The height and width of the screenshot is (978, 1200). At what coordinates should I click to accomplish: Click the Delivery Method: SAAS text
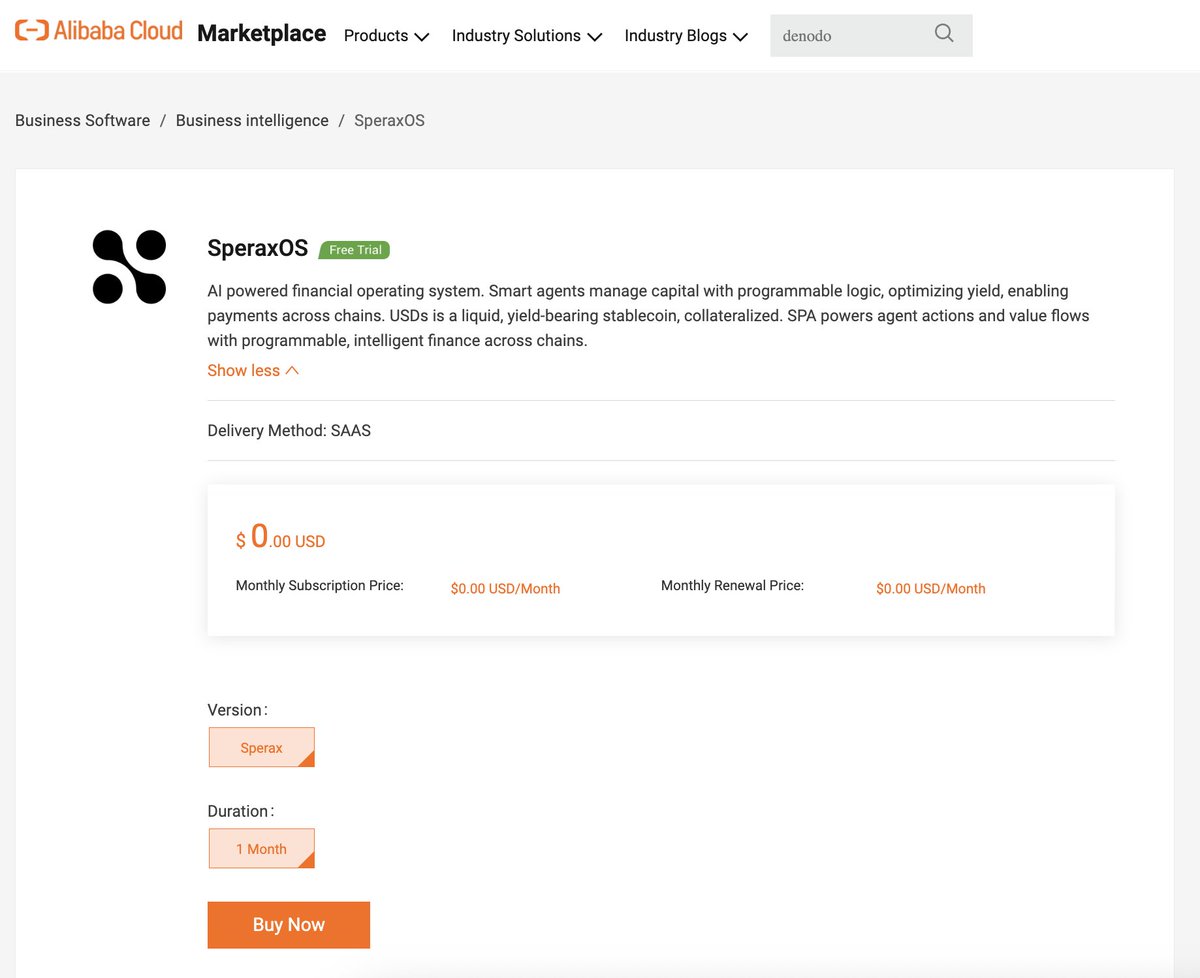pos(289,431)
